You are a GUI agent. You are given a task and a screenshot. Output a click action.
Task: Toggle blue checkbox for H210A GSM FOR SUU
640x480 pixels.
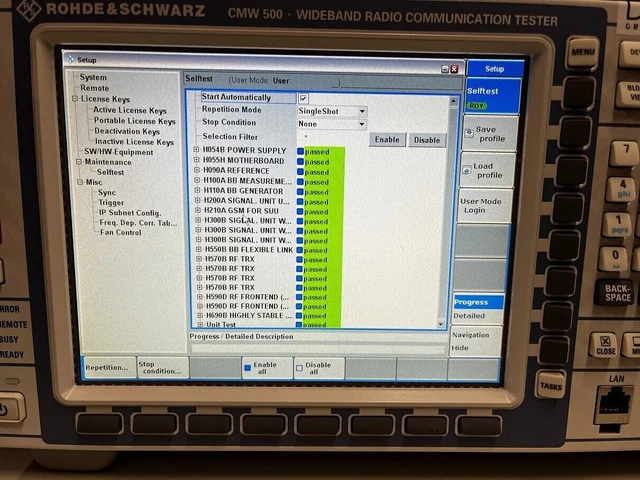pyautogui.click(x=300, y=212)
